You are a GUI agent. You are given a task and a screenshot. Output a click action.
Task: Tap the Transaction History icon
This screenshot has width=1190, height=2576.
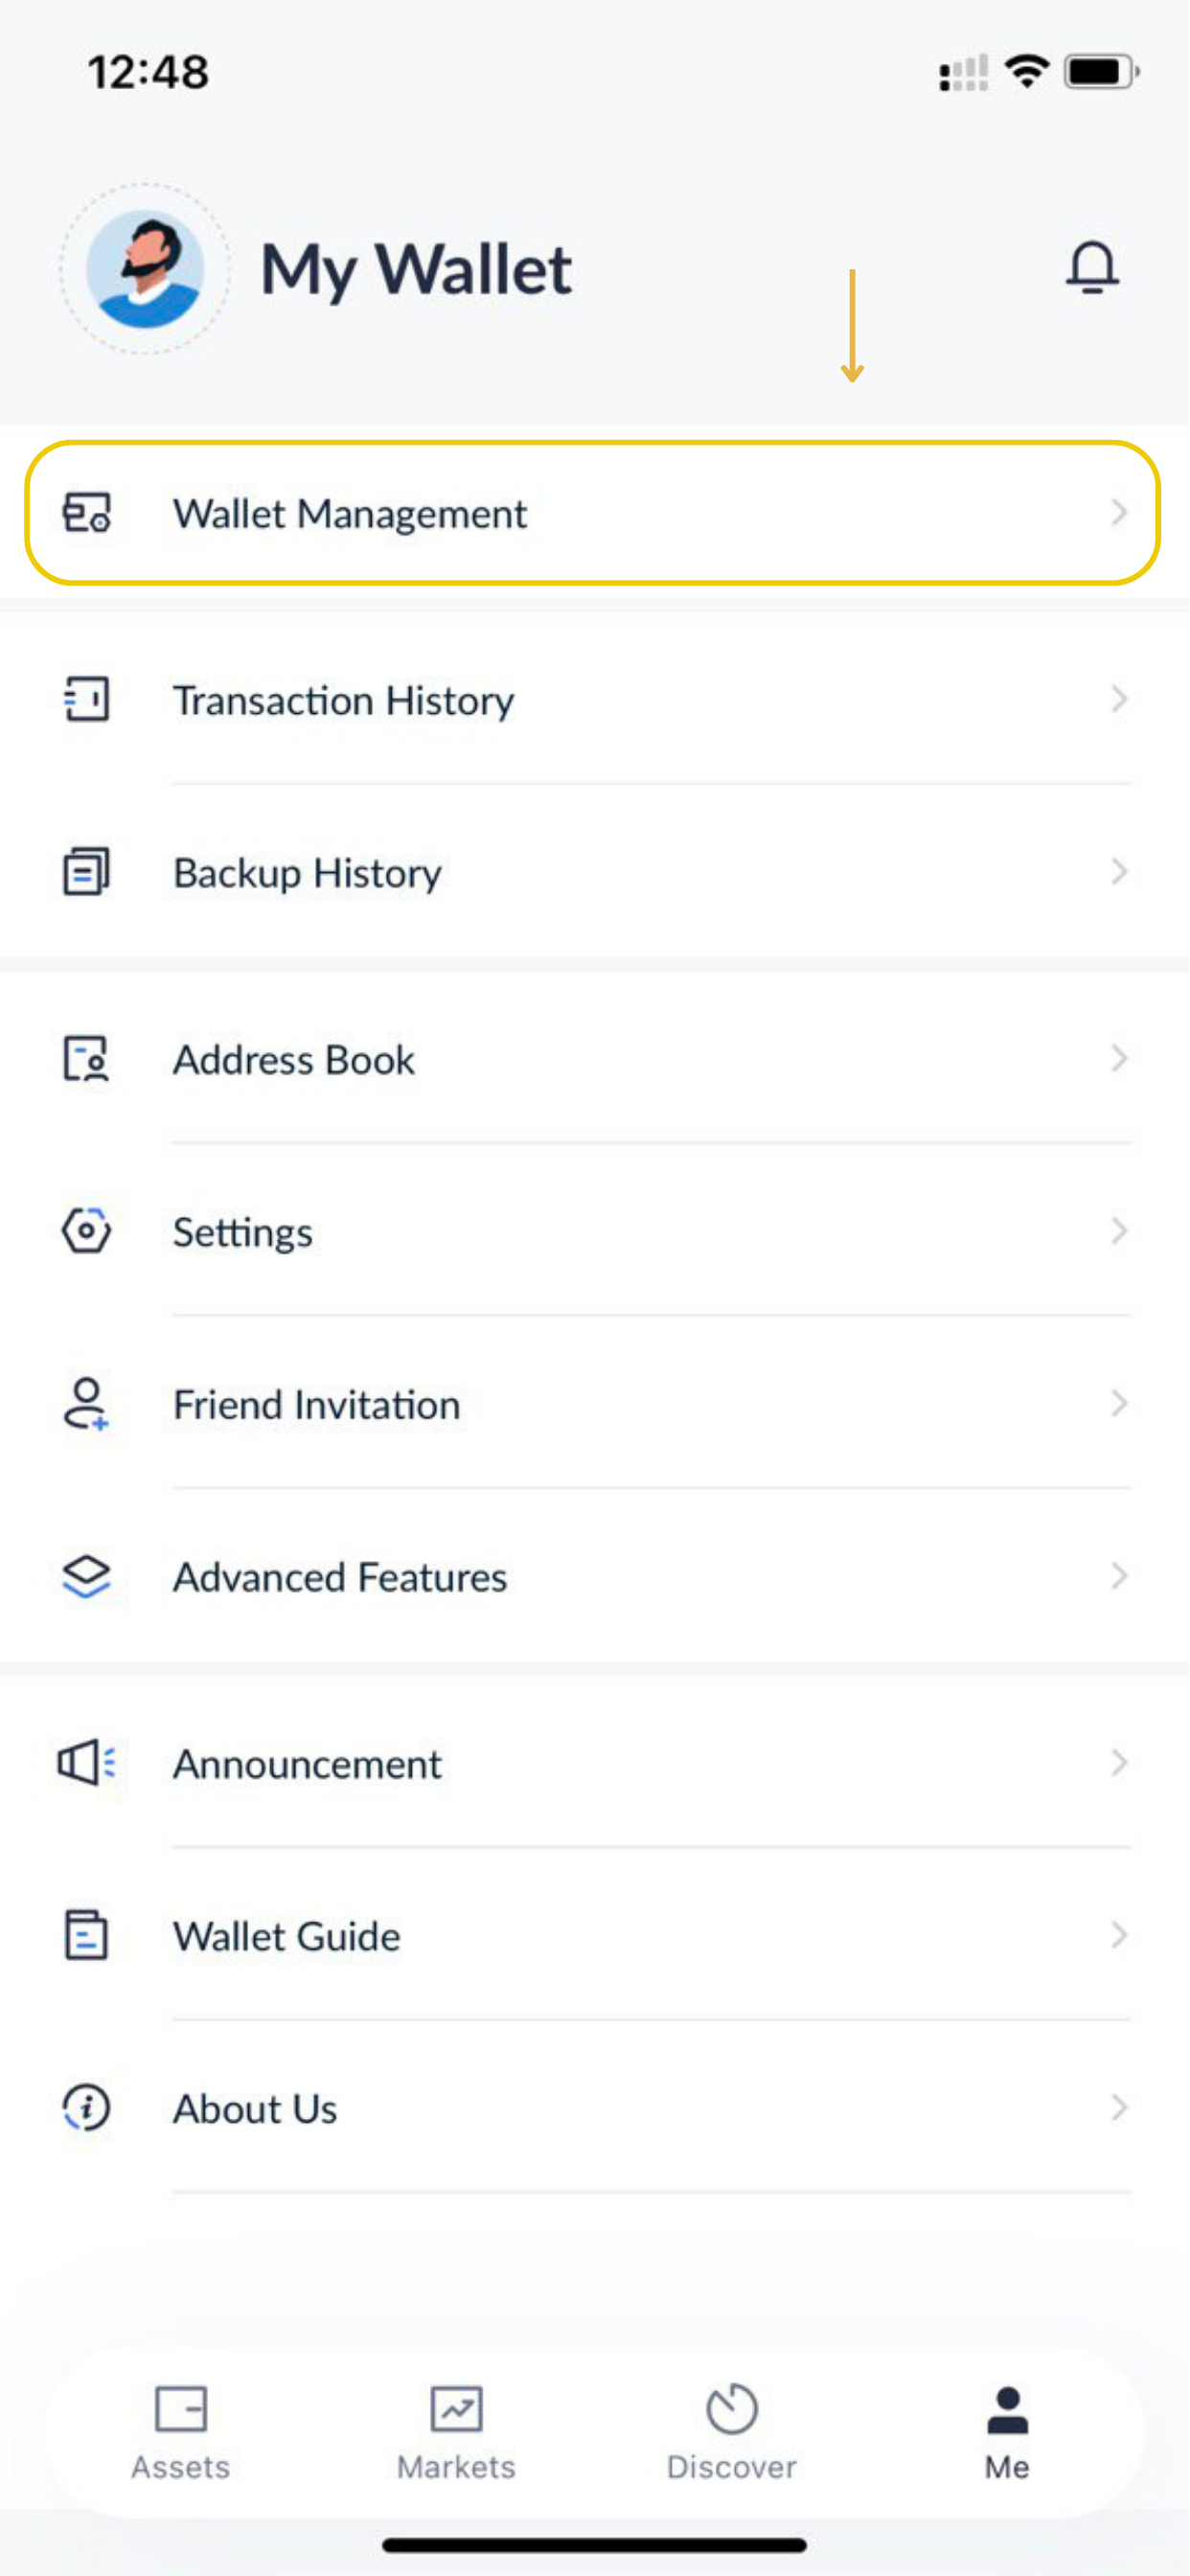pyautogui.click(x=87, y=699)
